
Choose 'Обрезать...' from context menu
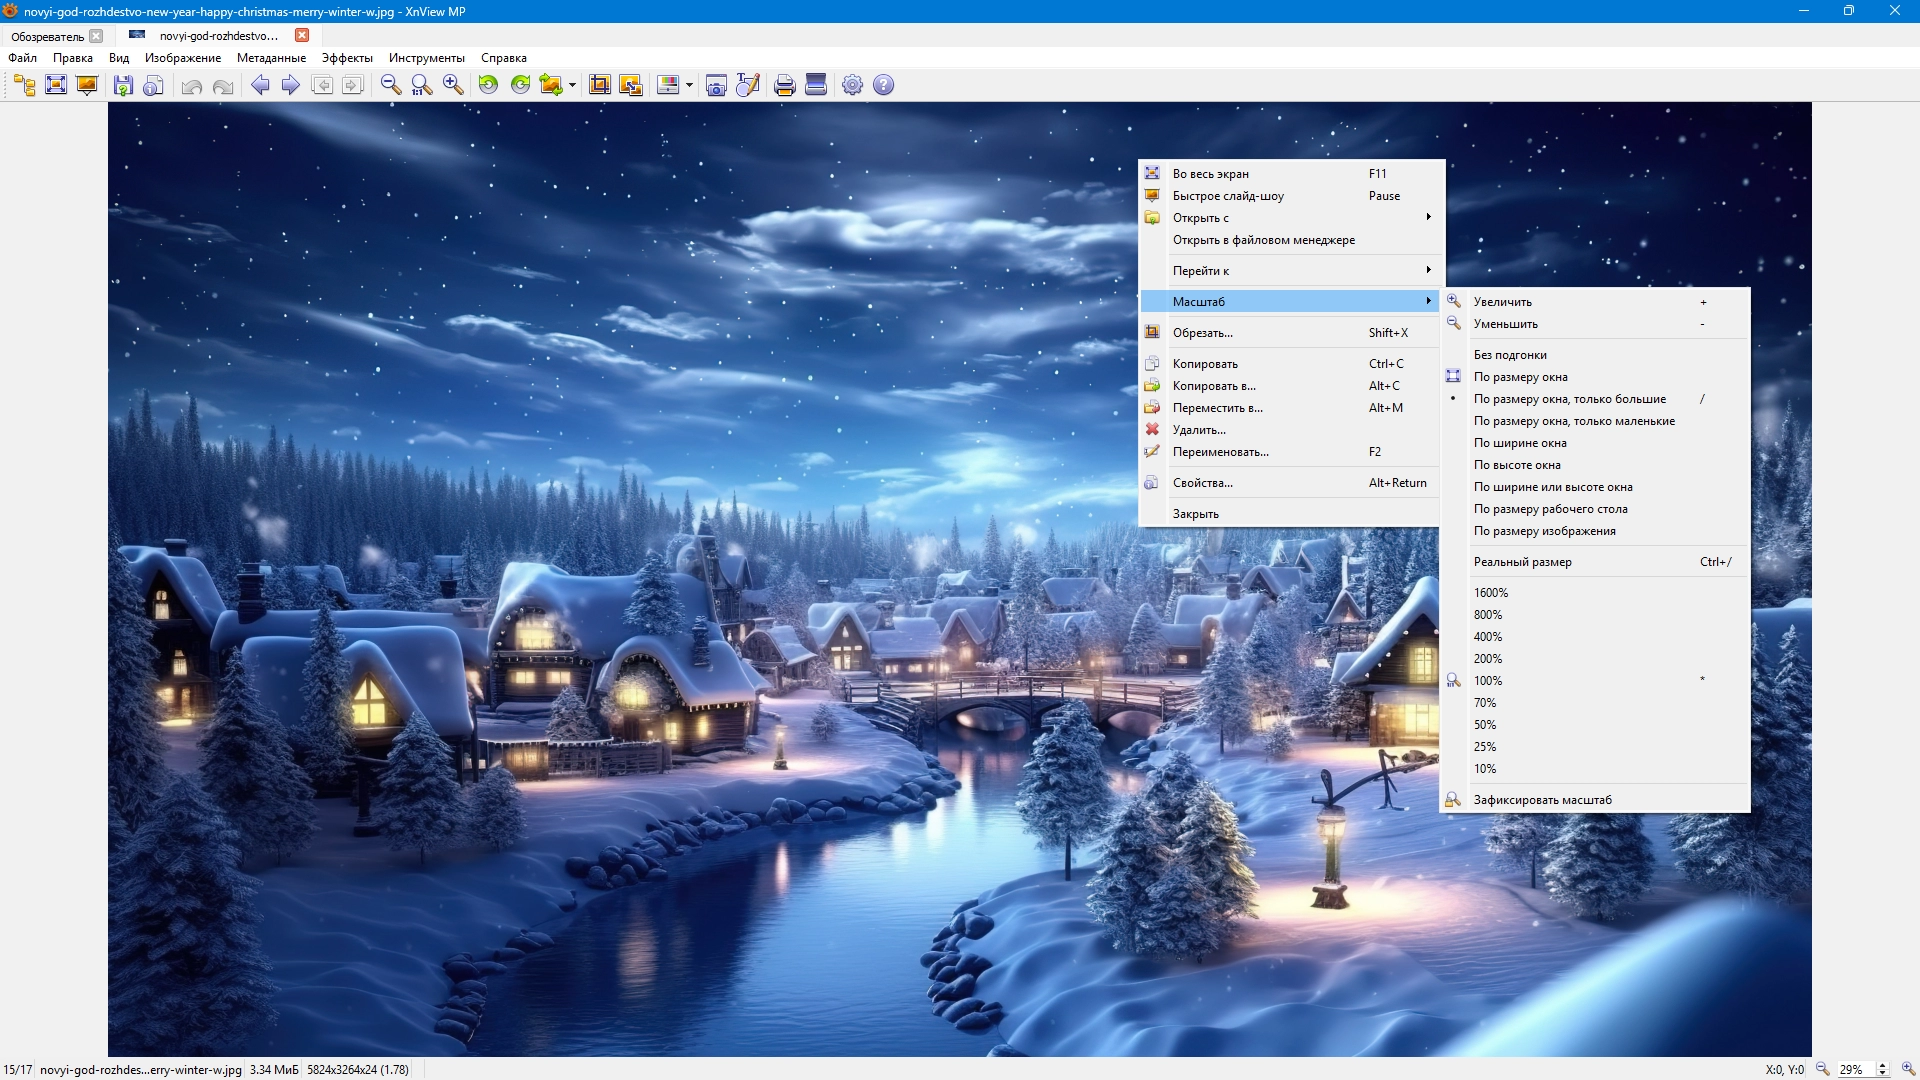[x=1202, y=333]
